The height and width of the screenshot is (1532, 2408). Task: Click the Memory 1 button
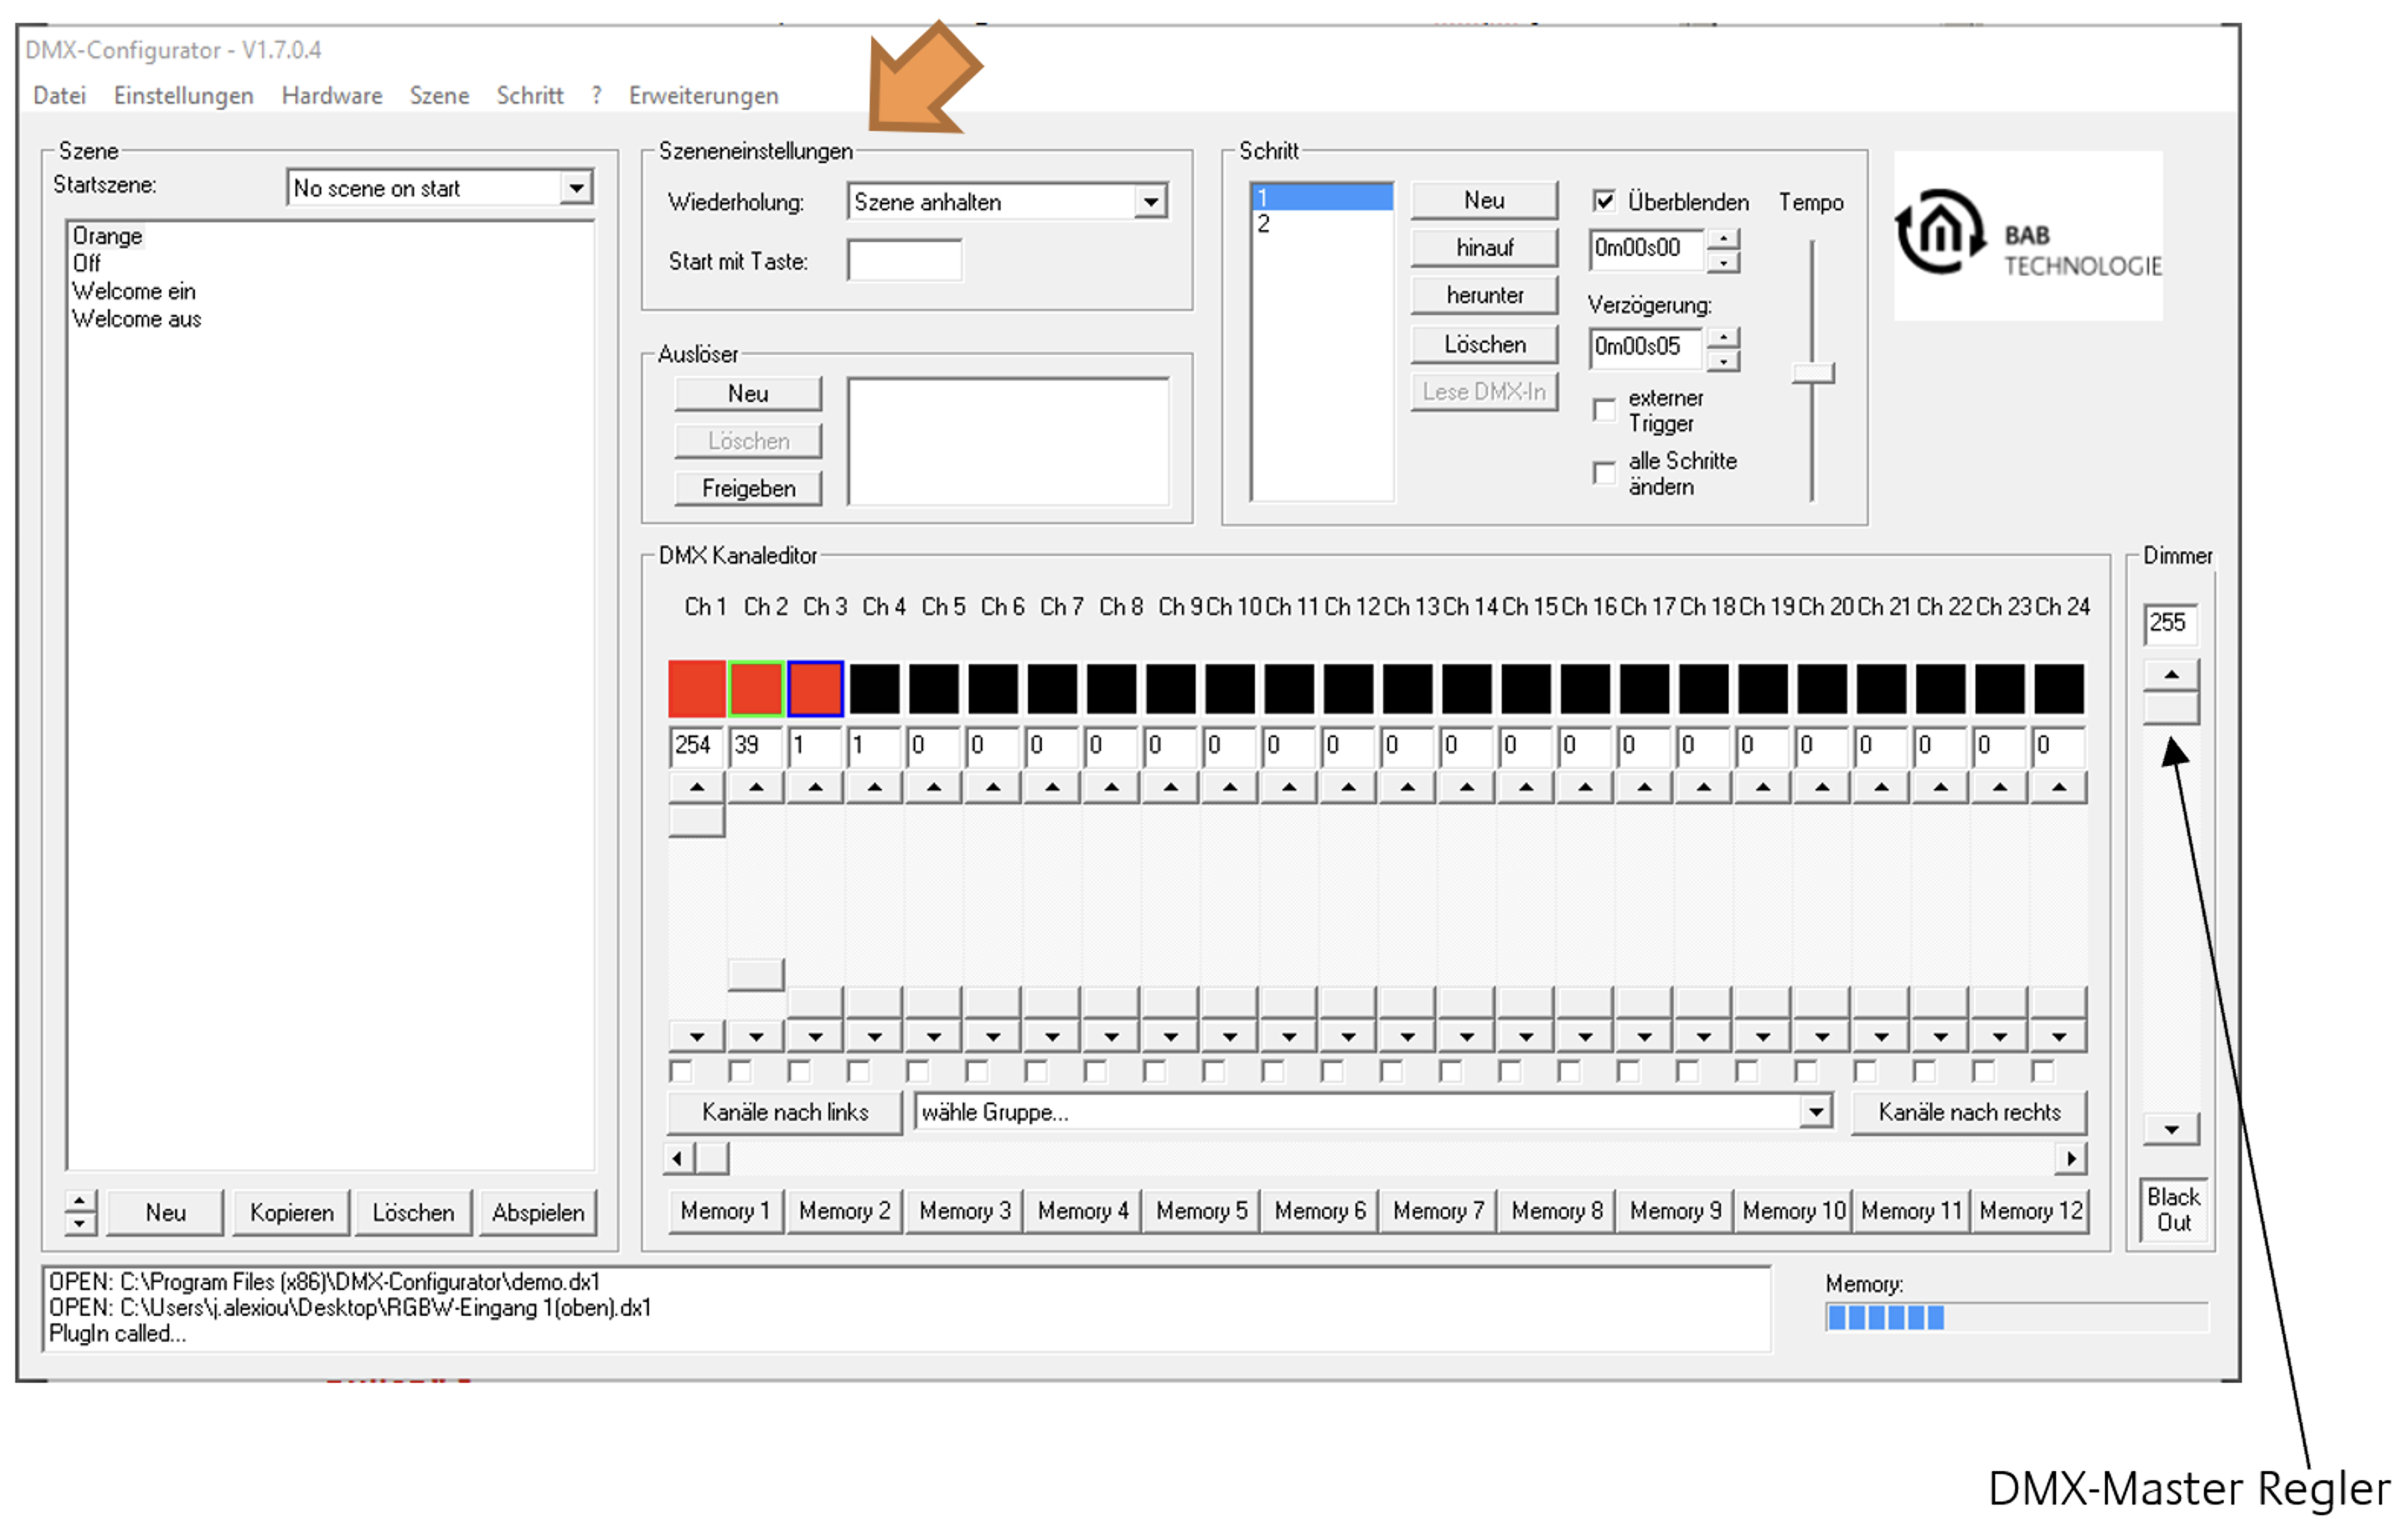click(726, 1211)
